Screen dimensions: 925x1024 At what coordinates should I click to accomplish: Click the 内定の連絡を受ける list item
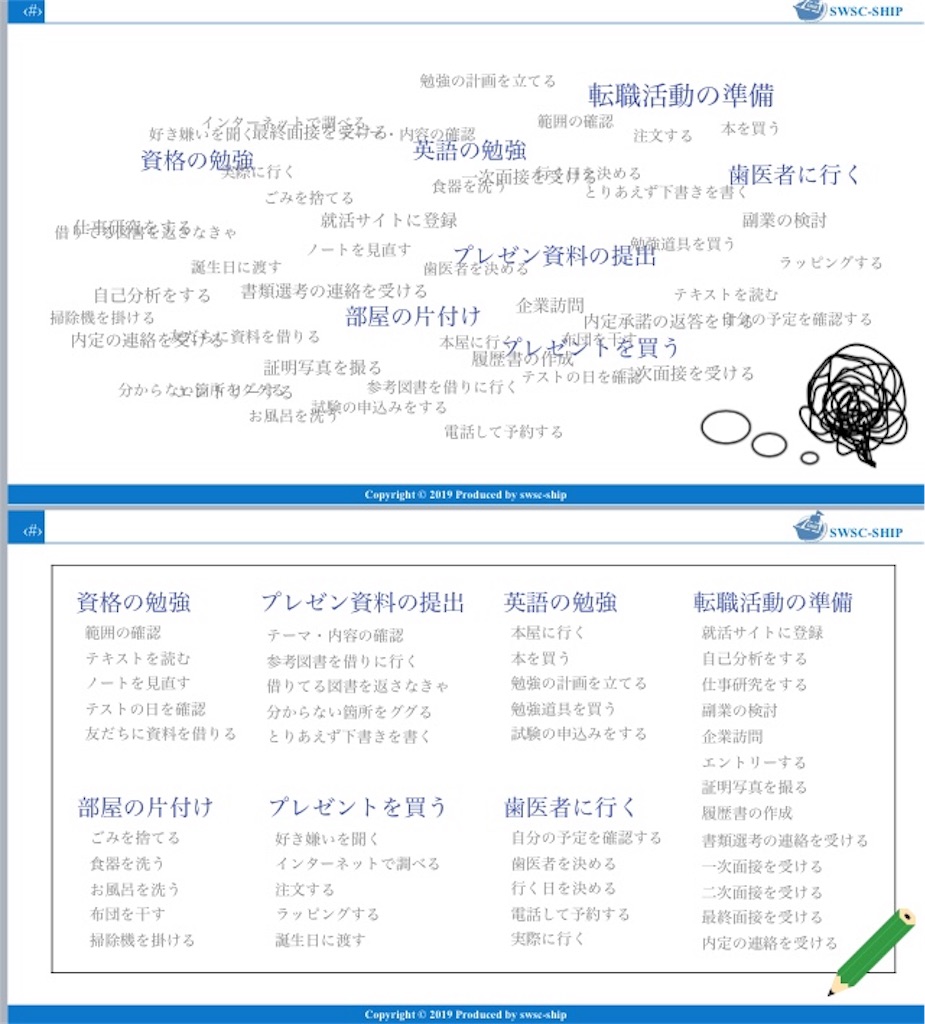tap(772, 941)
